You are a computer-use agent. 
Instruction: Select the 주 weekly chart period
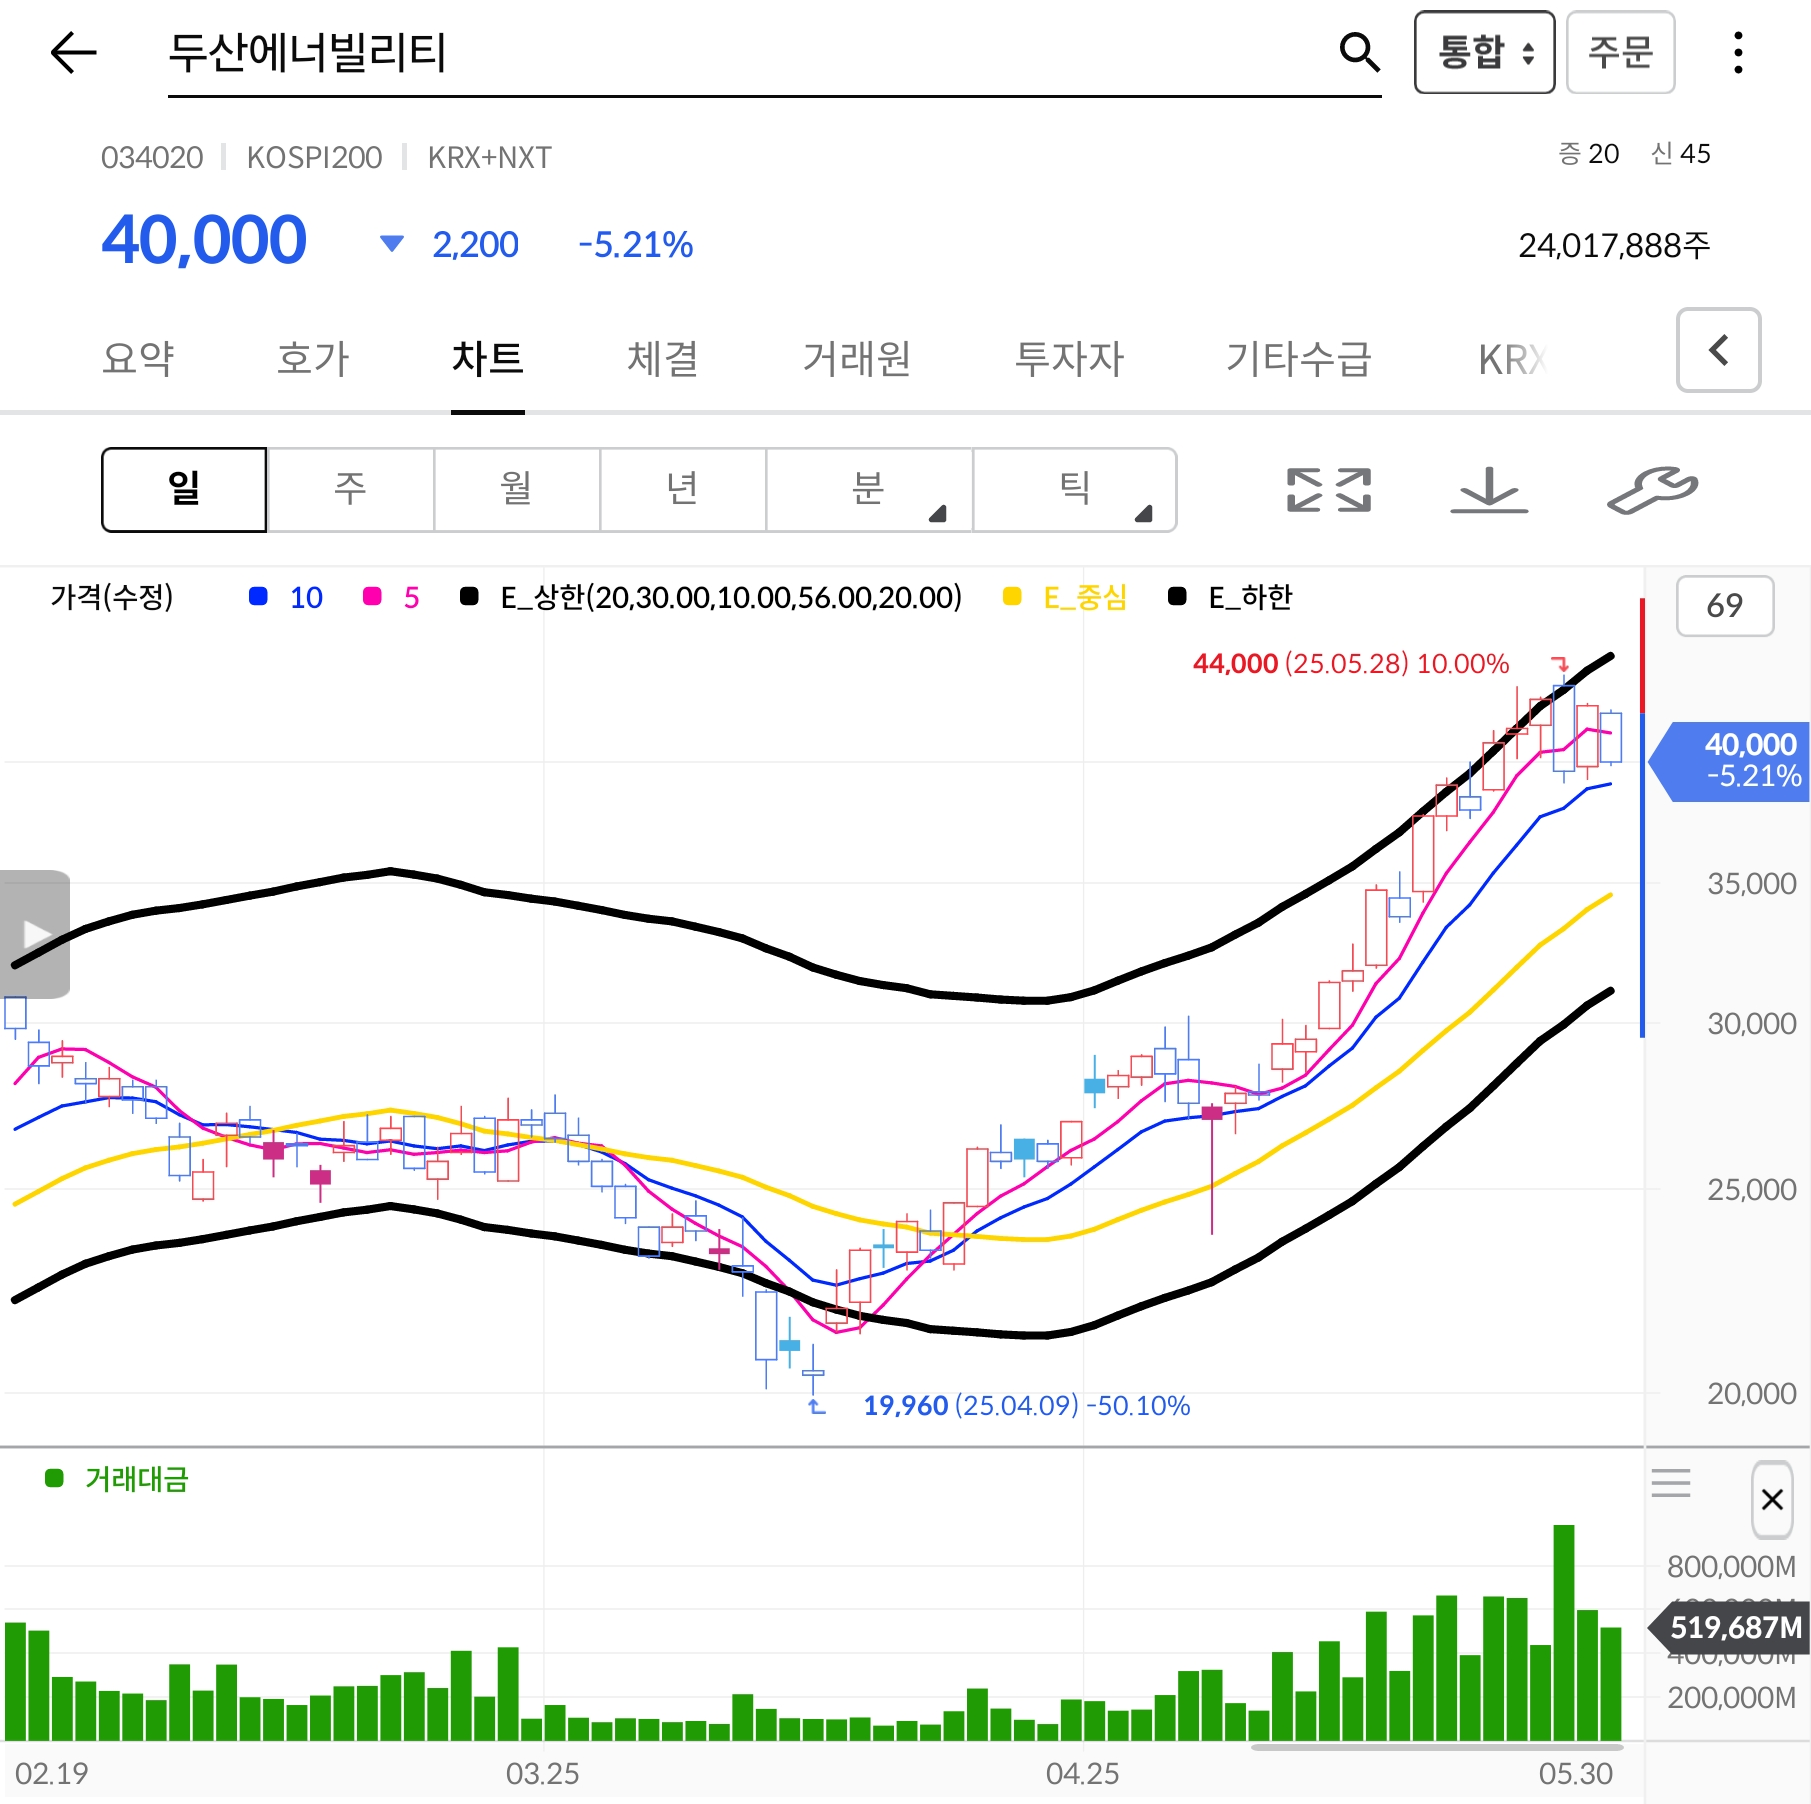[350, 490]
